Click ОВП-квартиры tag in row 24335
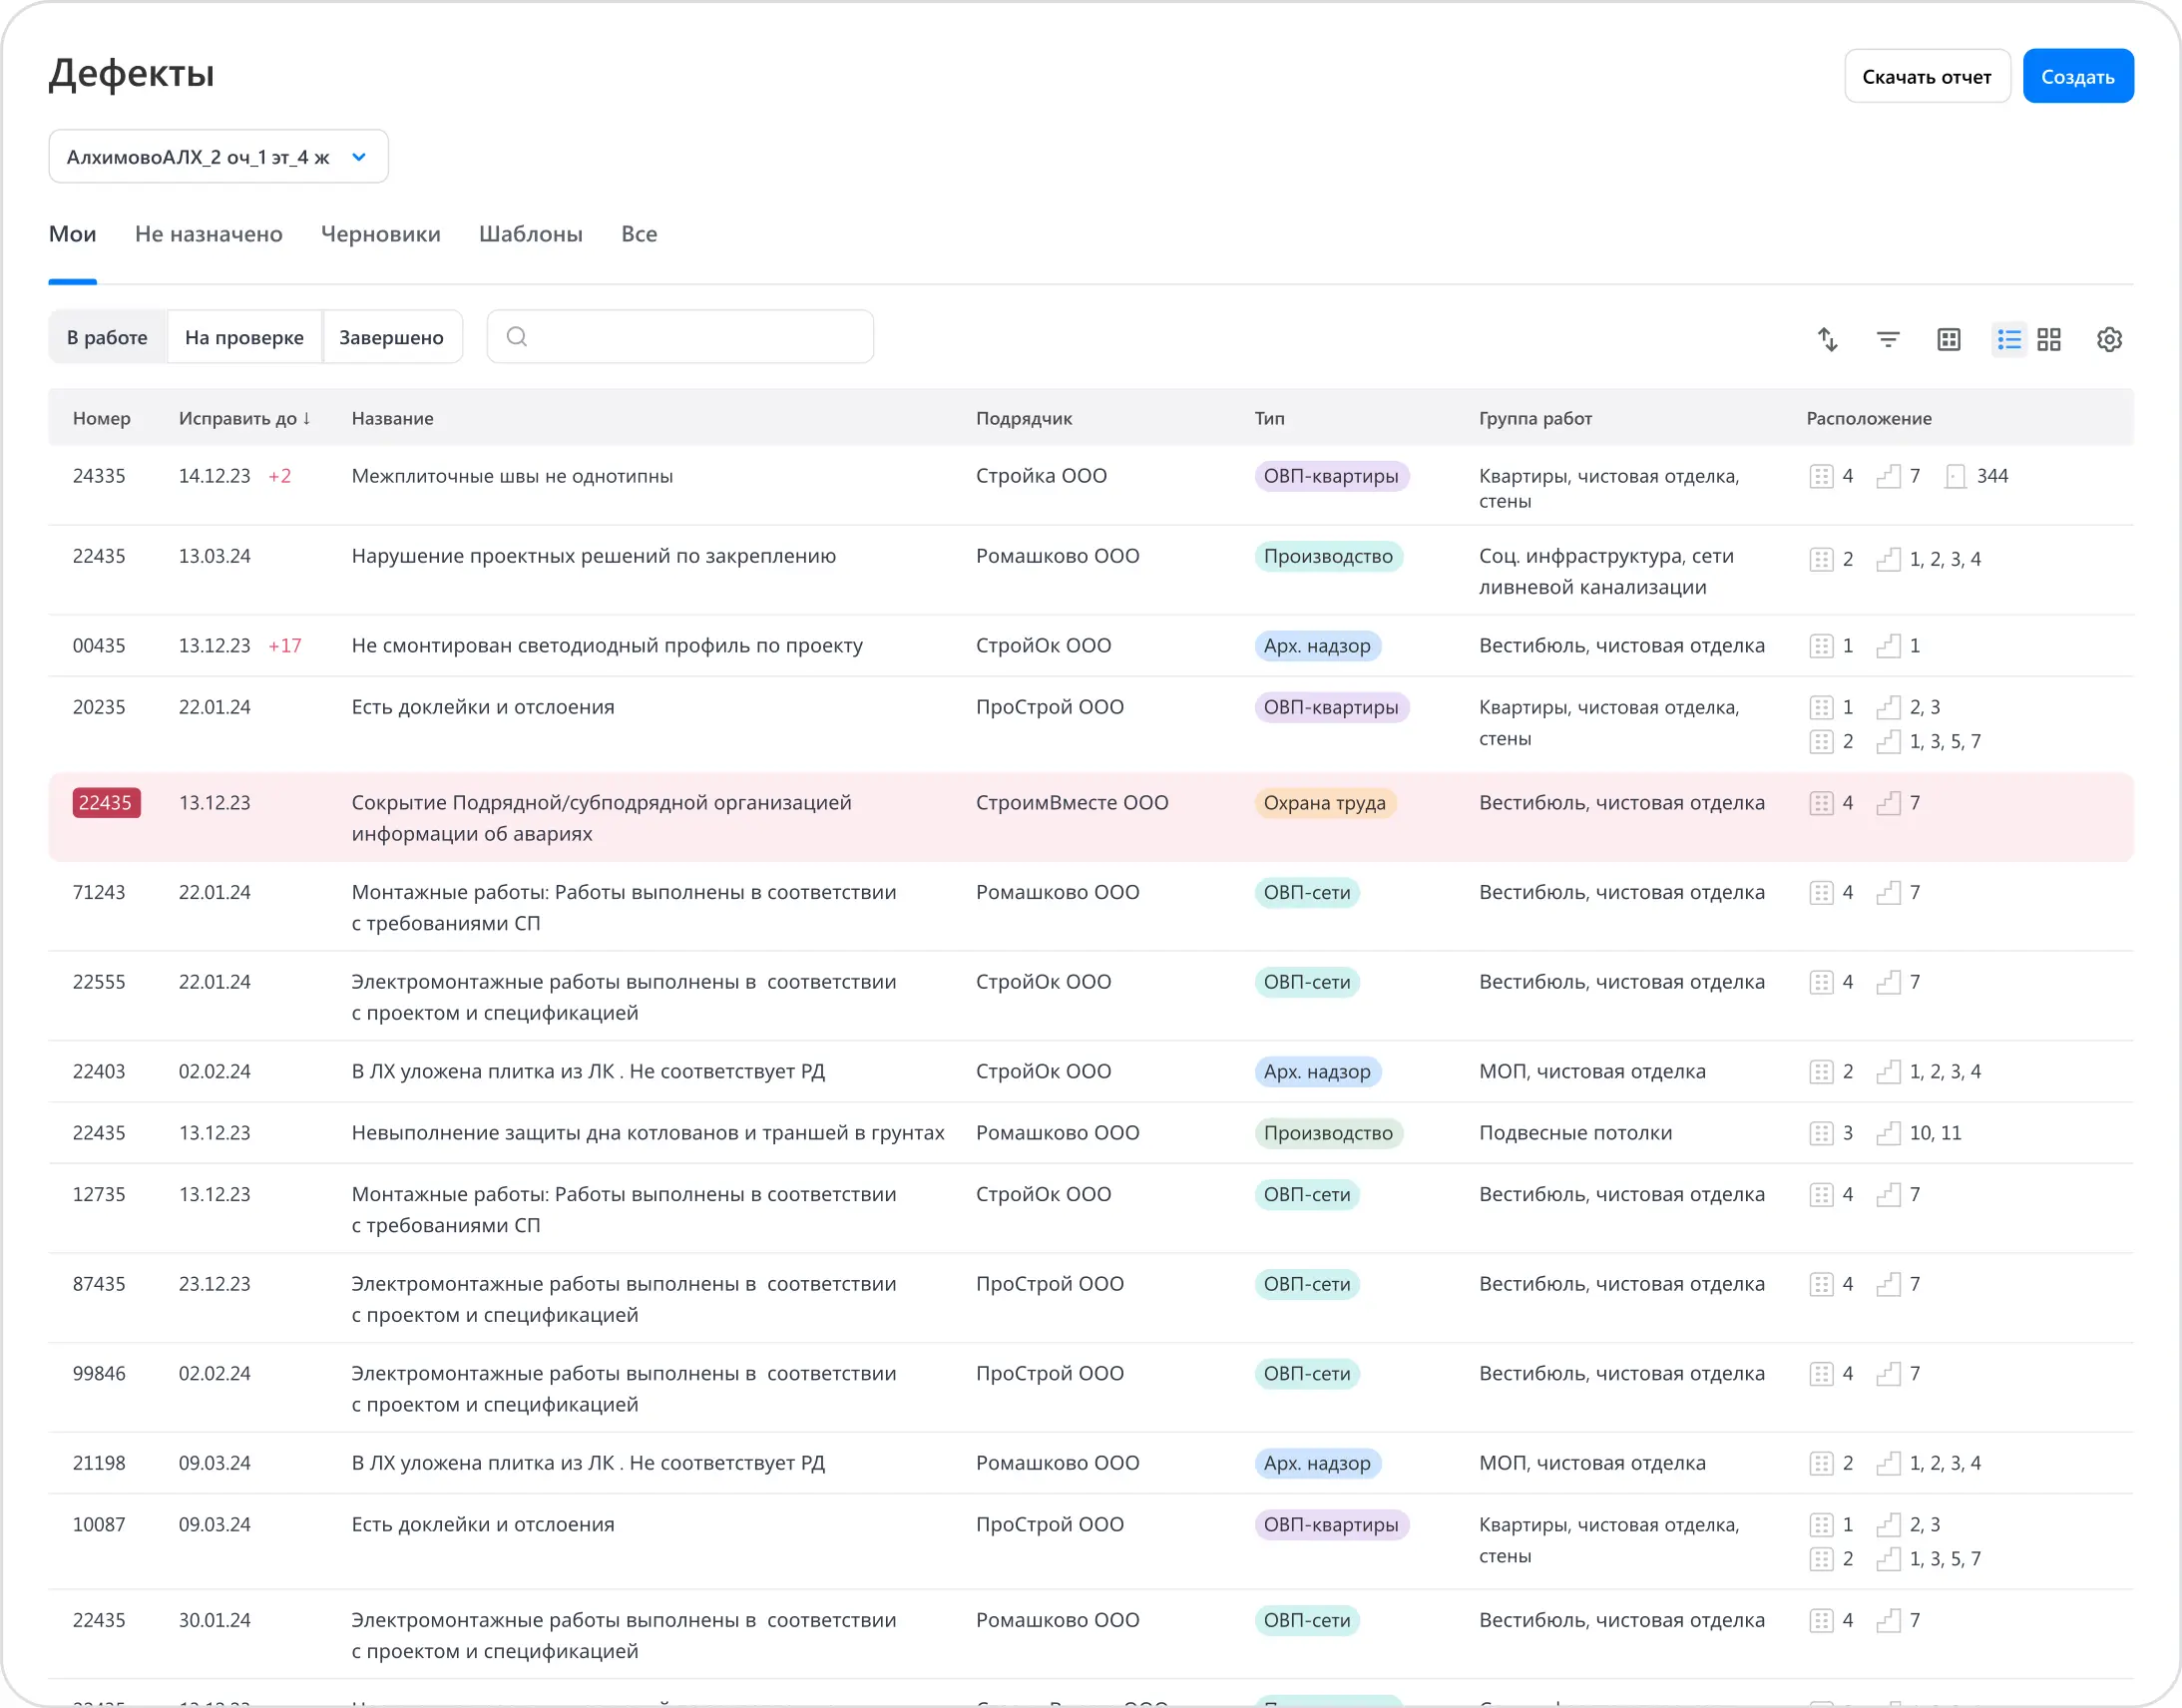This screenshot has height=1708, width=2182. 1332,476
